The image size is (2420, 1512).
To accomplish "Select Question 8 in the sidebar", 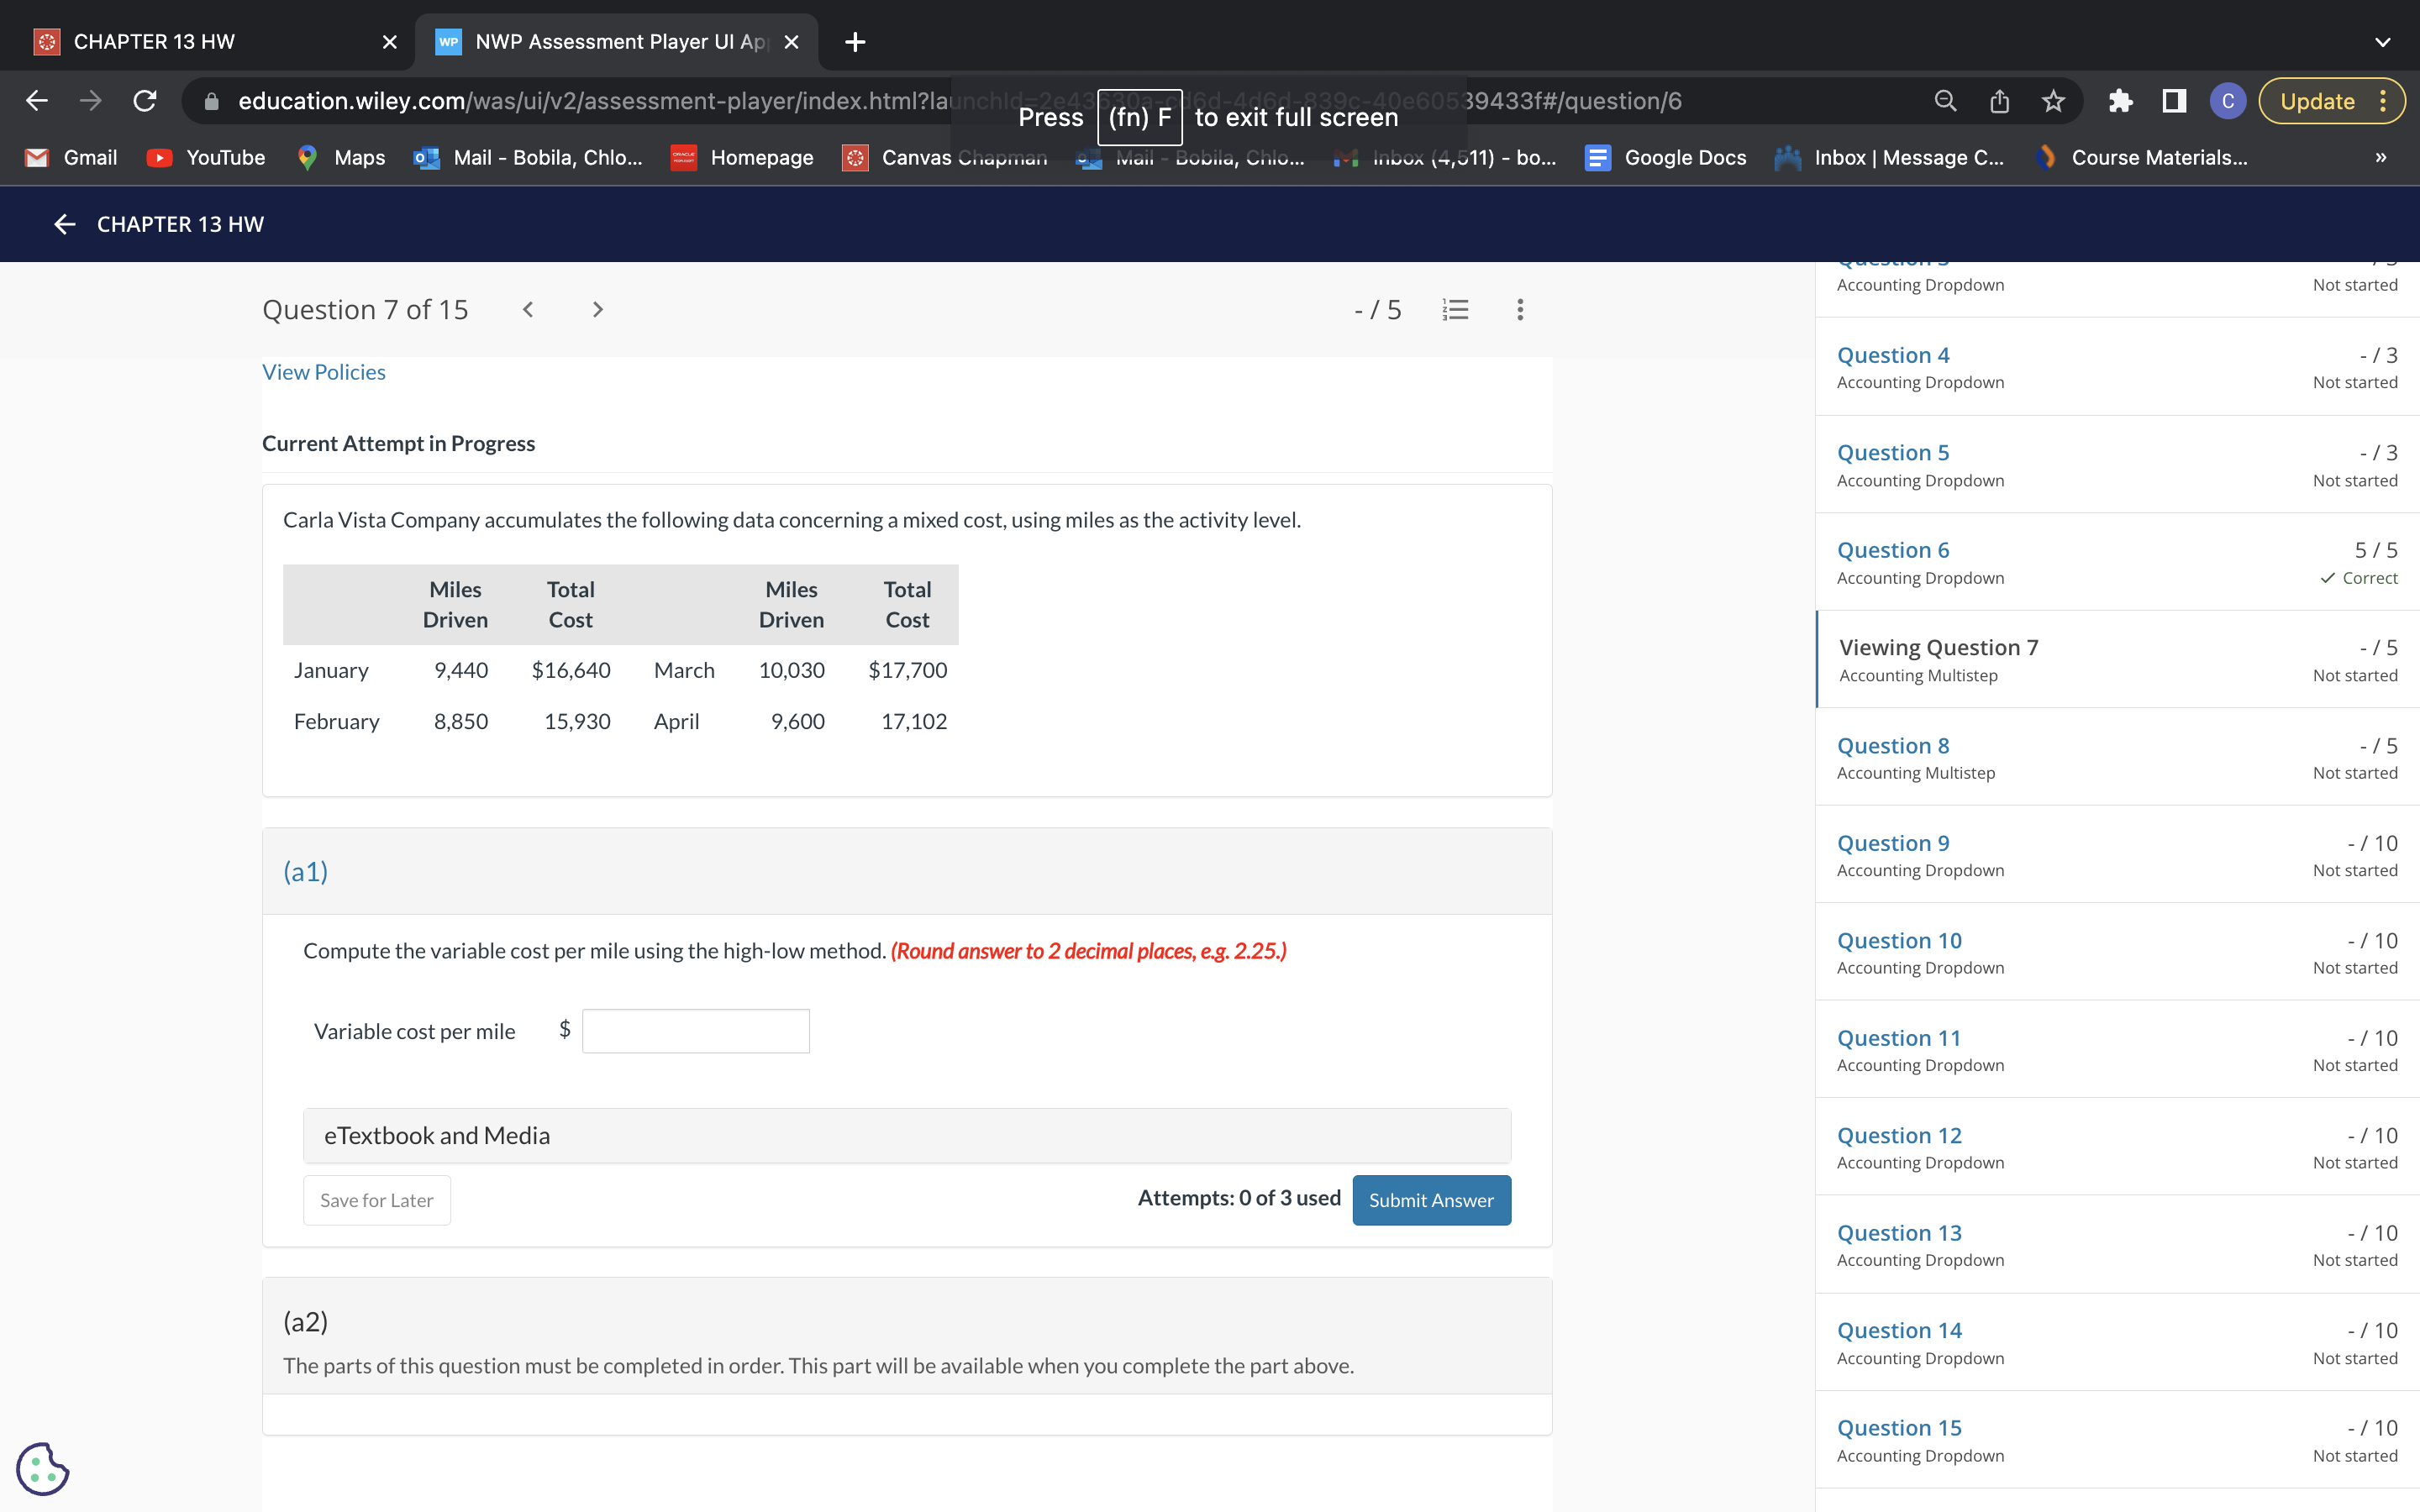I will coord(1893,746).
